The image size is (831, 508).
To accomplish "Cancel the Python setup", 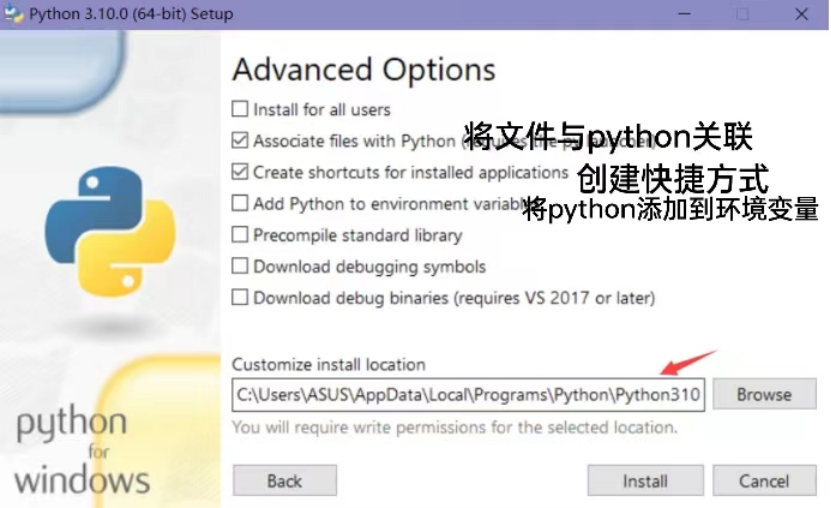I will click(x=764, y=480).
